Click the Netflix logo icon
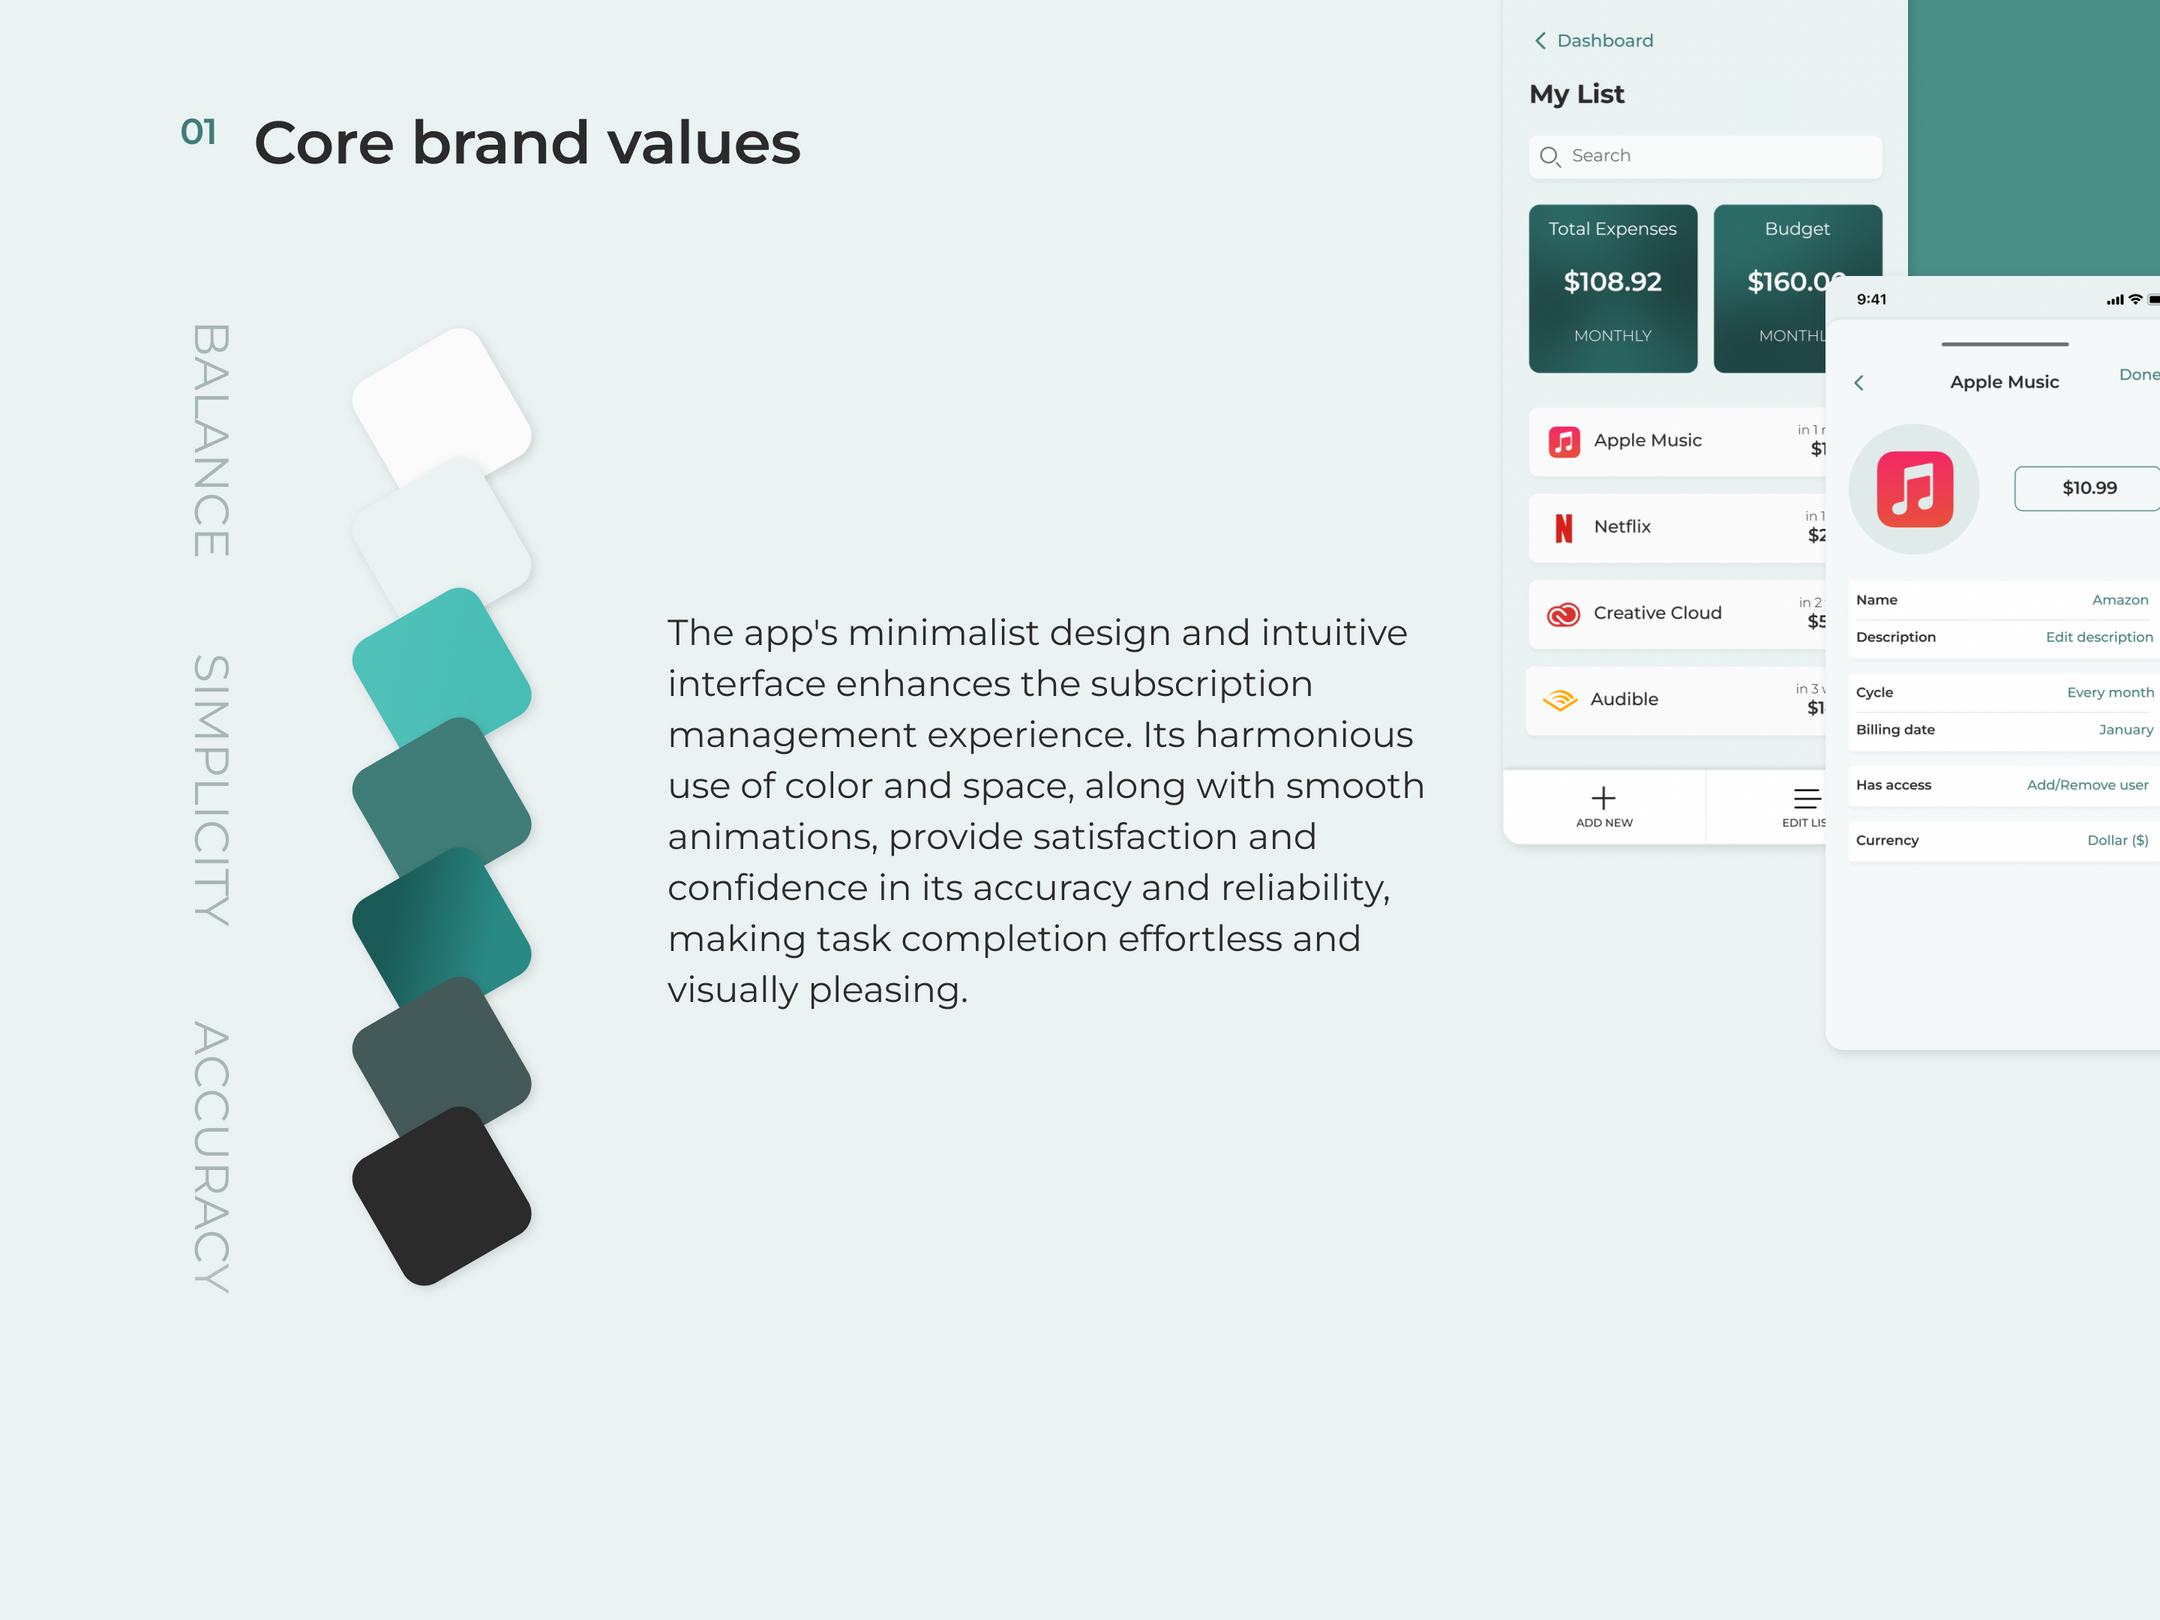 coord(1564,527)
